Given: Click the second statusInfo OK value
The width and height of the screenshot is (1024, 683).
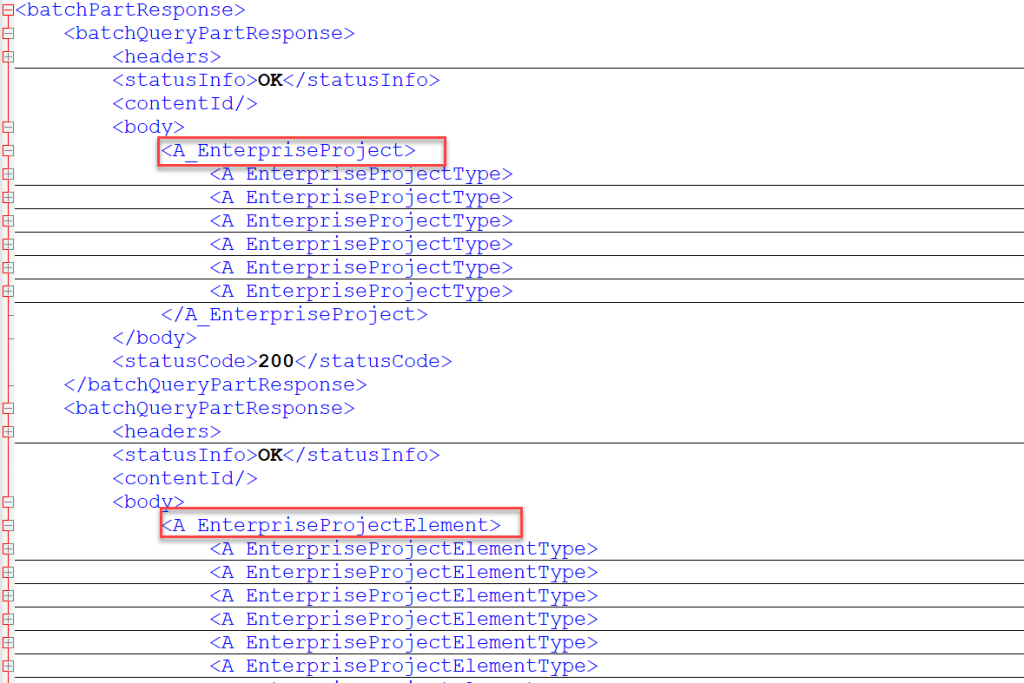Looking at the screenshot, I should [x=270, y=455].
